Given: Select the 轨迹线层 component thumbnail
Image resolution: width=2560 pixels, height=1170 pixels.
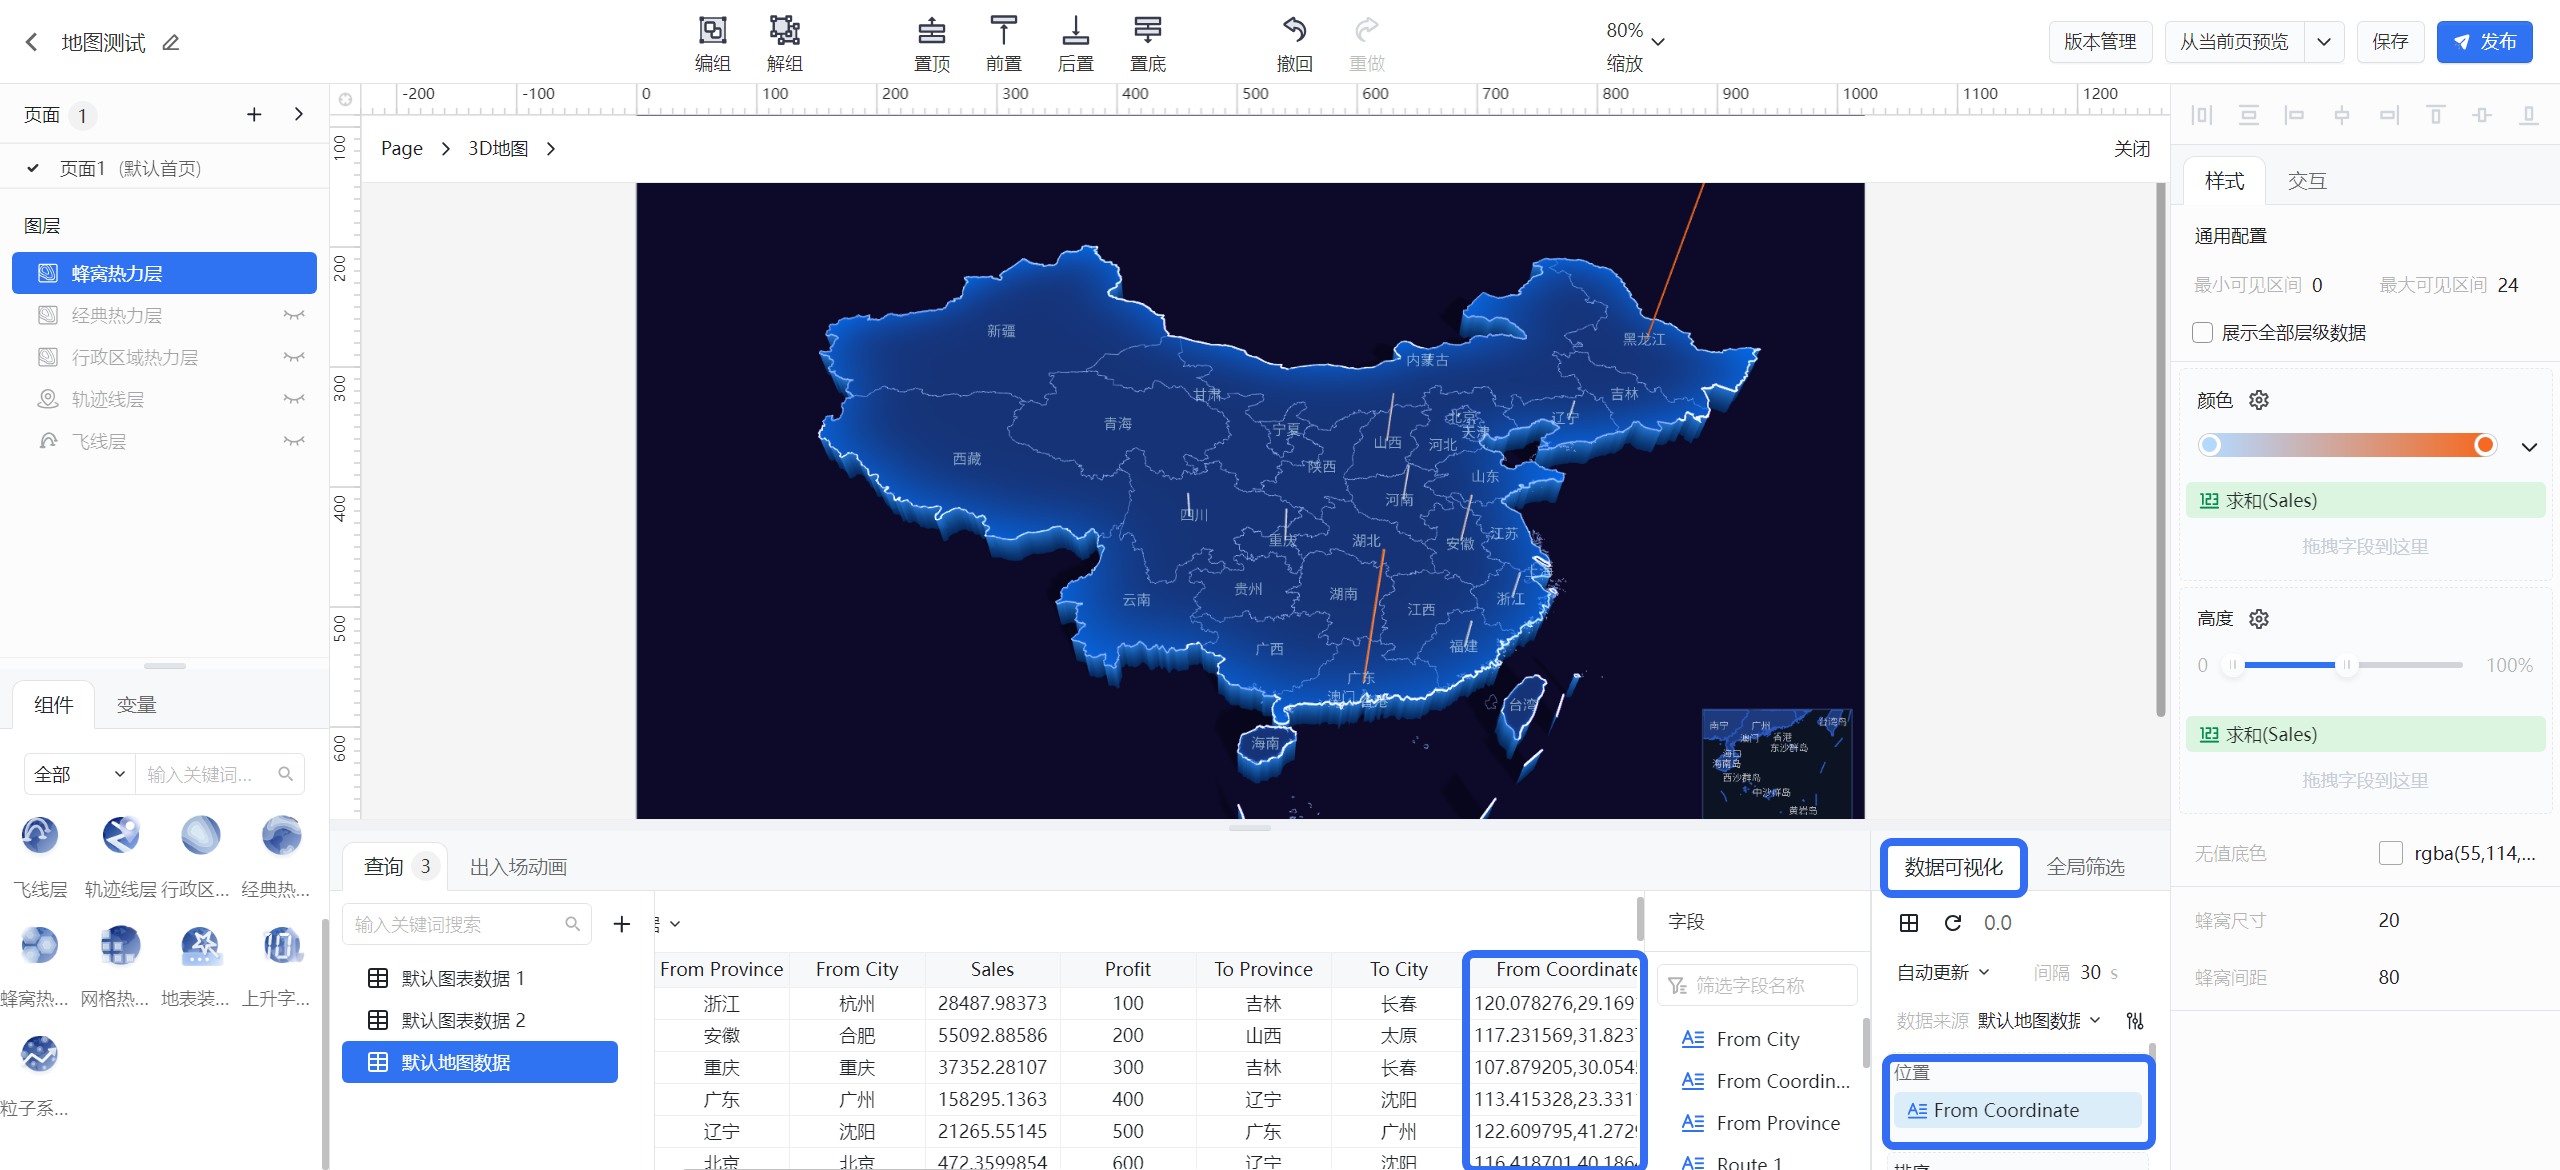Looking at the screenshot, I should pos(120,835).
